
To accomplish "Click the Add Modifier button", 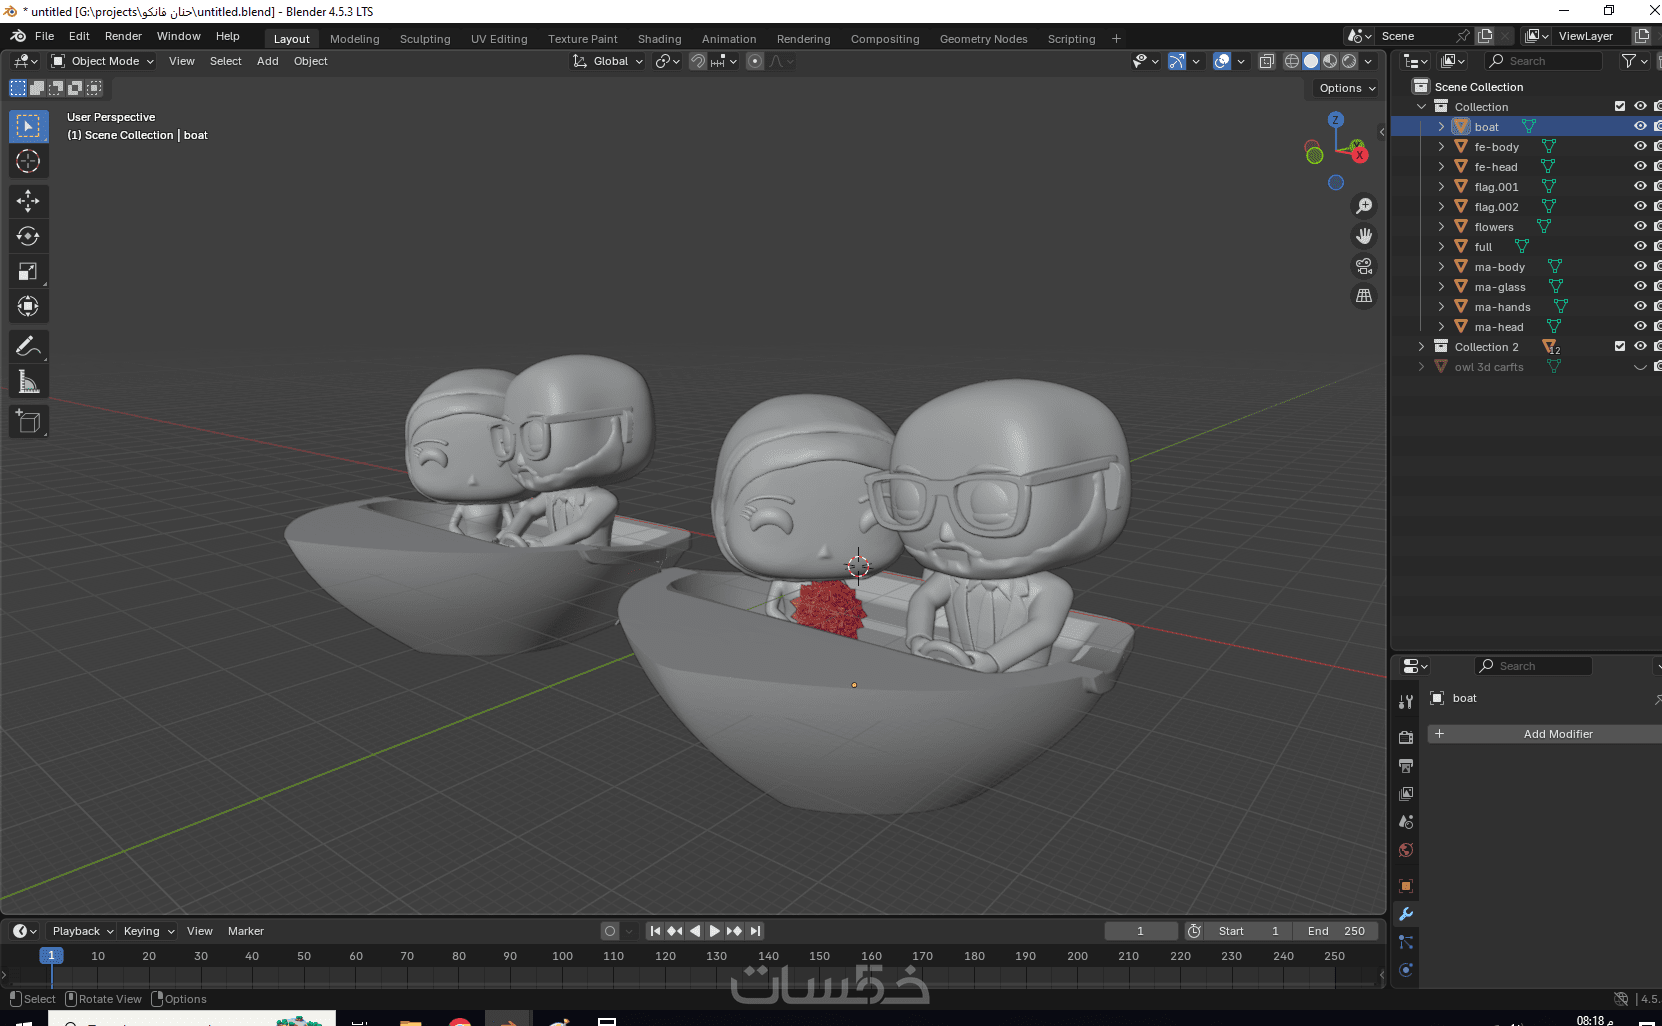I will tap(1556, 734).
